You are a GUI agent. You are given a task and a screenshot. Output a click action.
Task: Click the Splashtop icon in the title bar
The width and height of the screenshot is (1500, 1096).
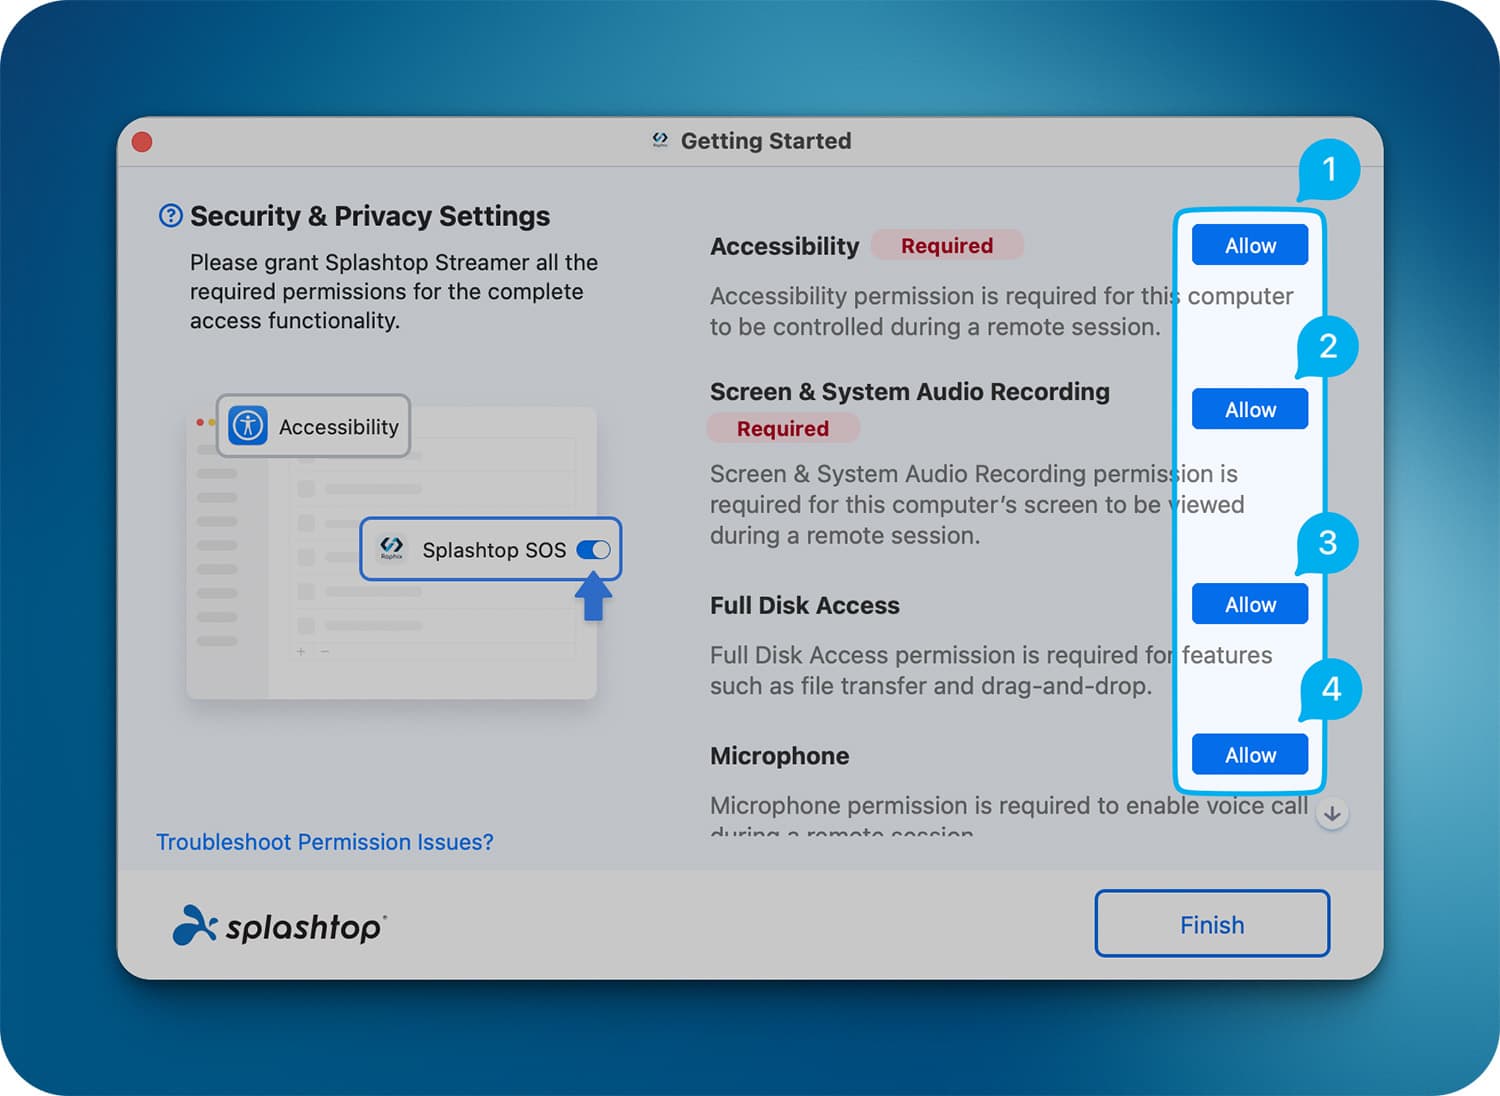tap(660, 141)
